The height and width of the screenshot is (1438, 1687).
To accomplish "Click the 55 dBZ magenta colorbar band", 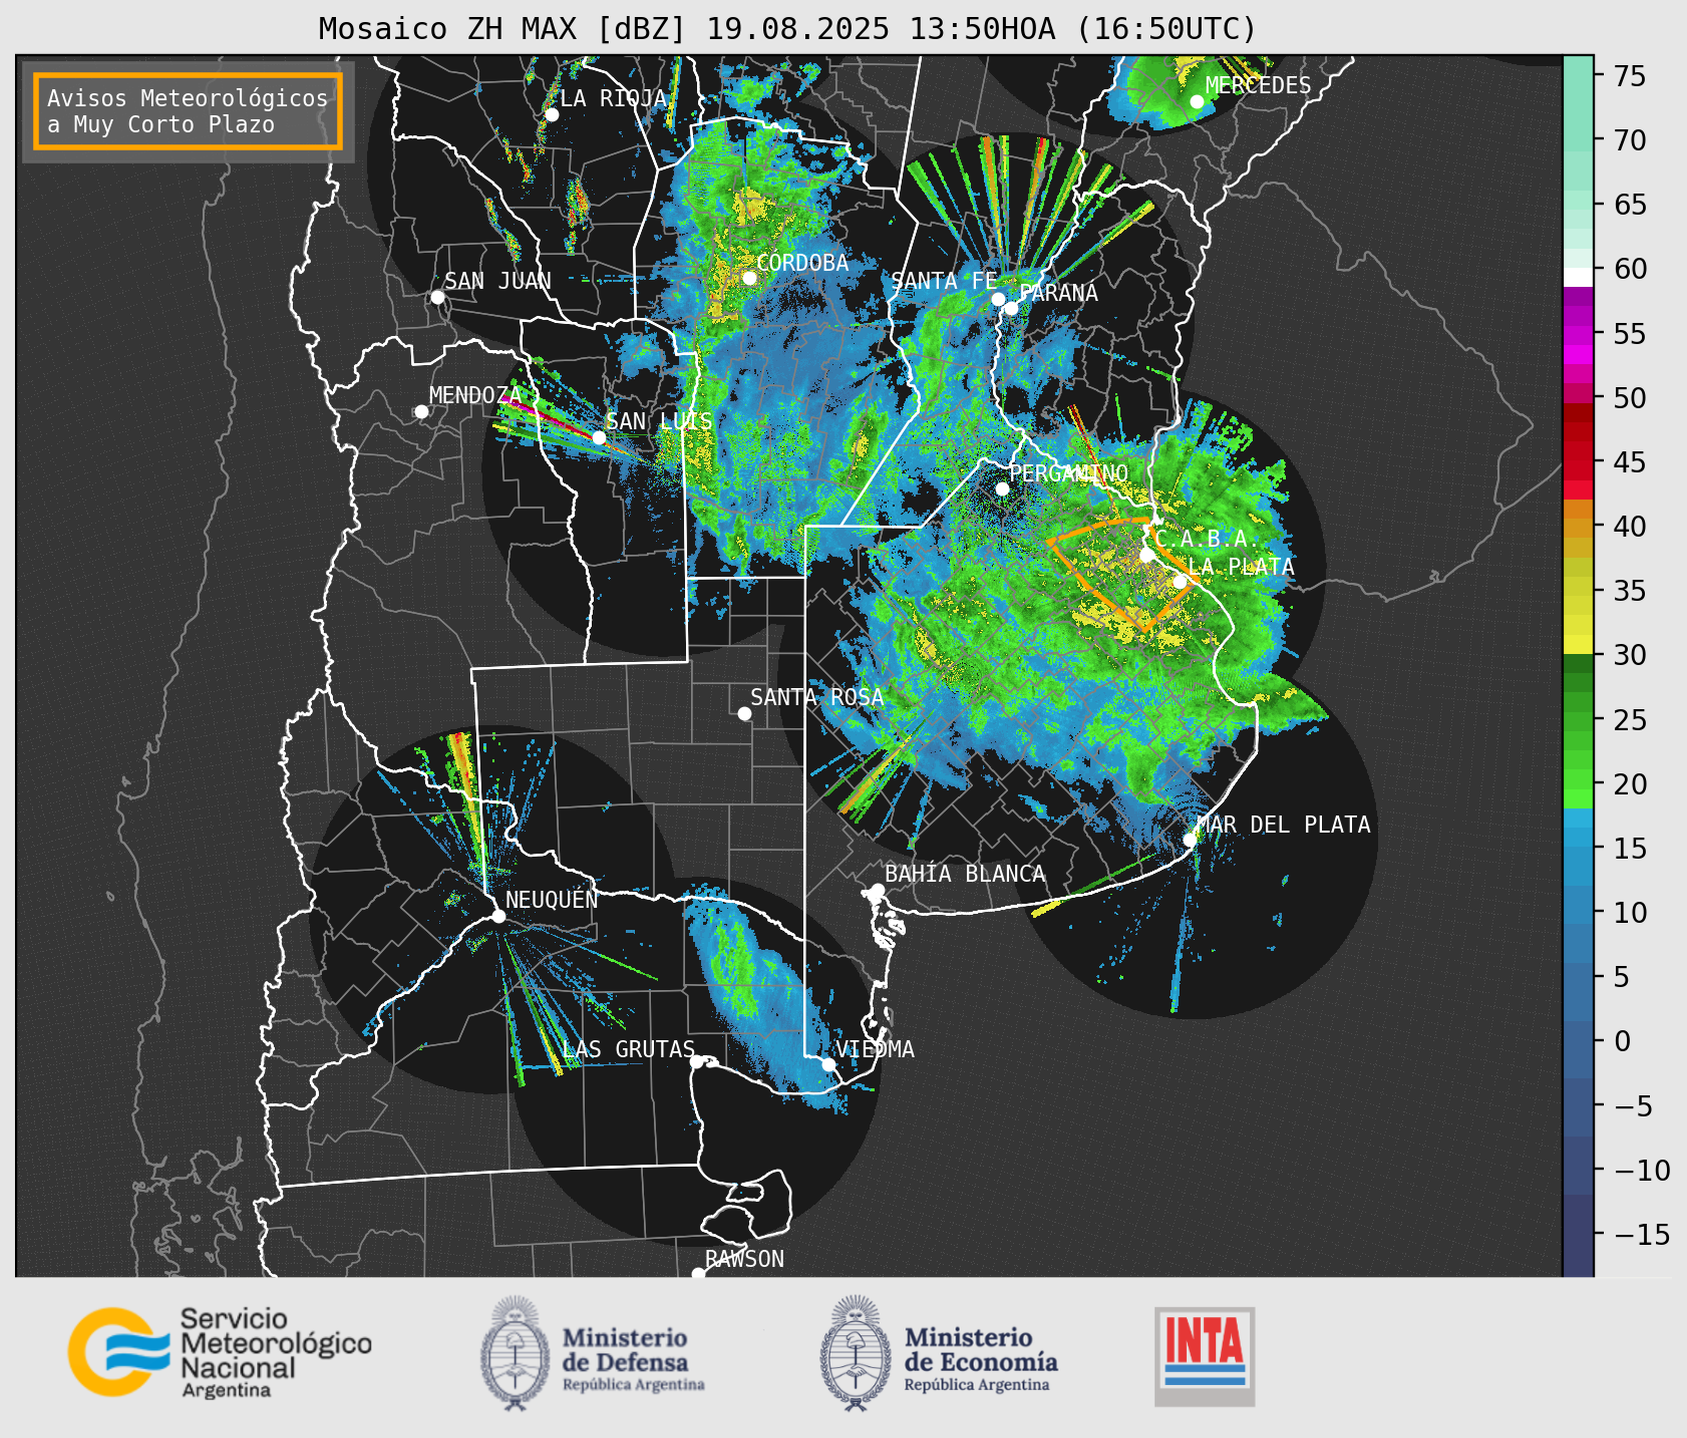I will tap(1578, 335).
